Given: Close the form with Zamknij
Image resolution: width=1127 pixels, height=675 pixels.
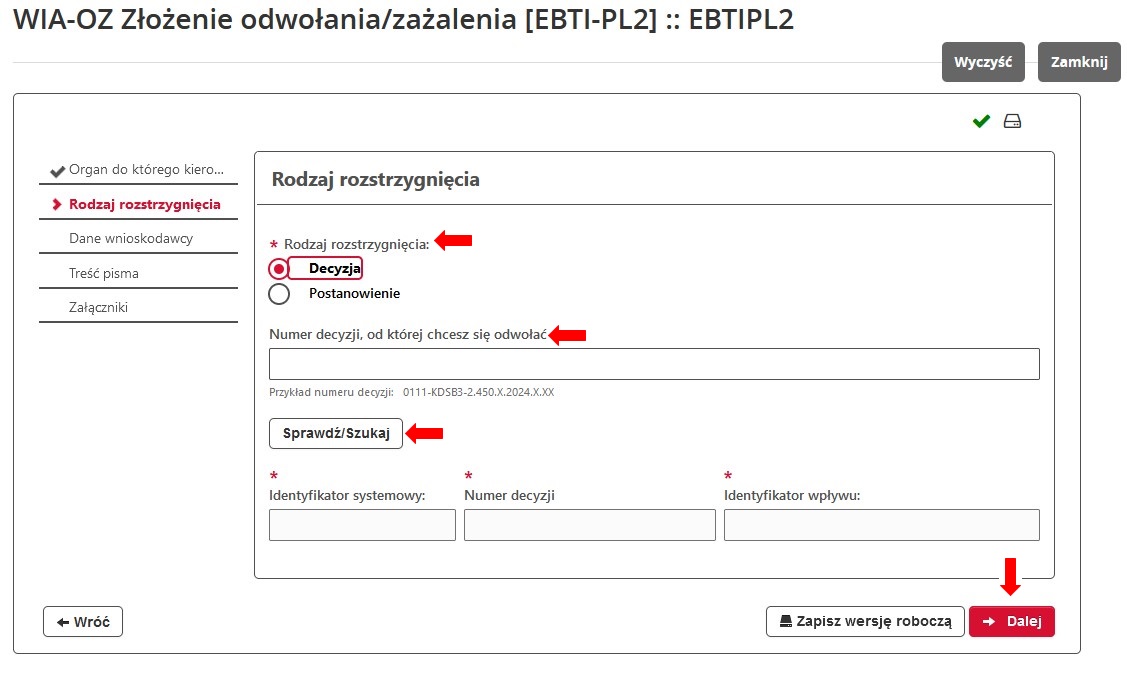Looking at the screenshot, I should click(1079, 61).
